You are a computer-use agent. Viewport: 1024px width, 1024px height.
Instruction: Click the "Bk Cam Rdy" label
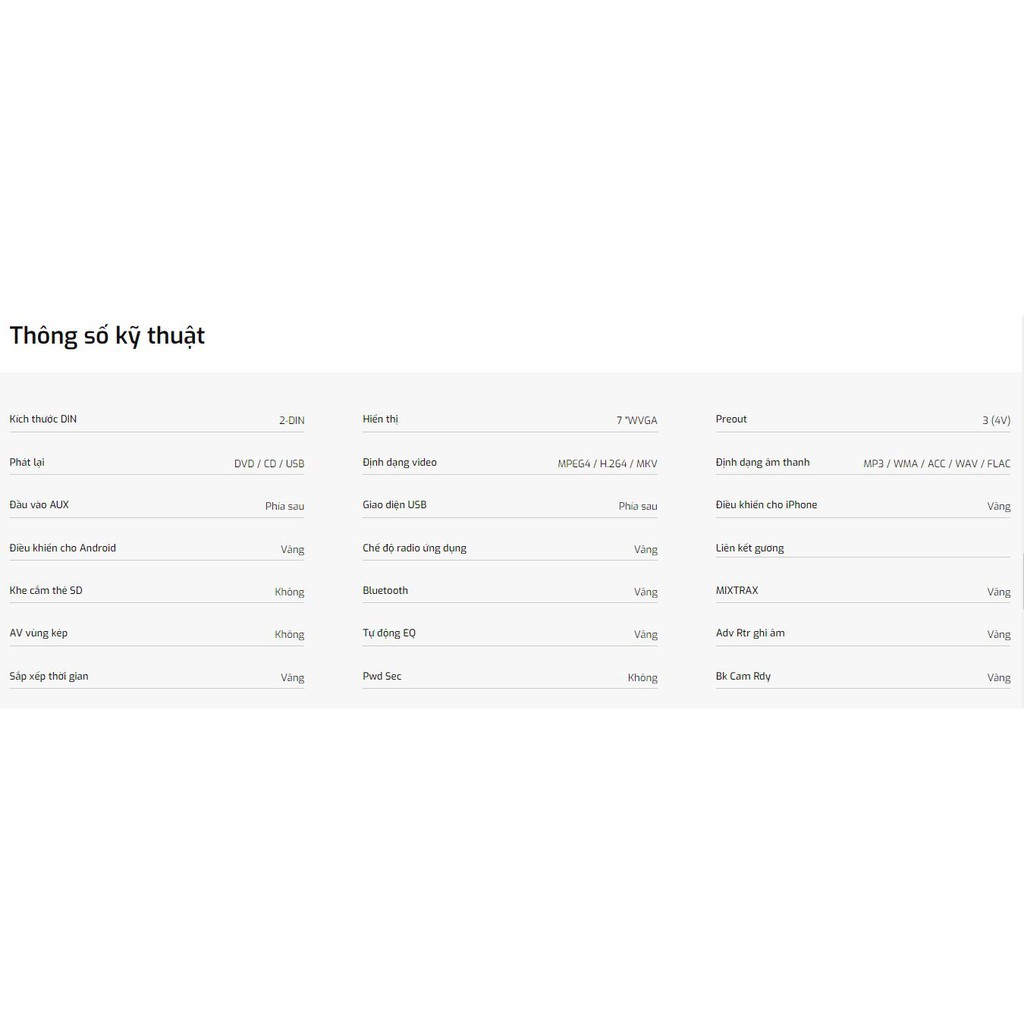[743, 676]
